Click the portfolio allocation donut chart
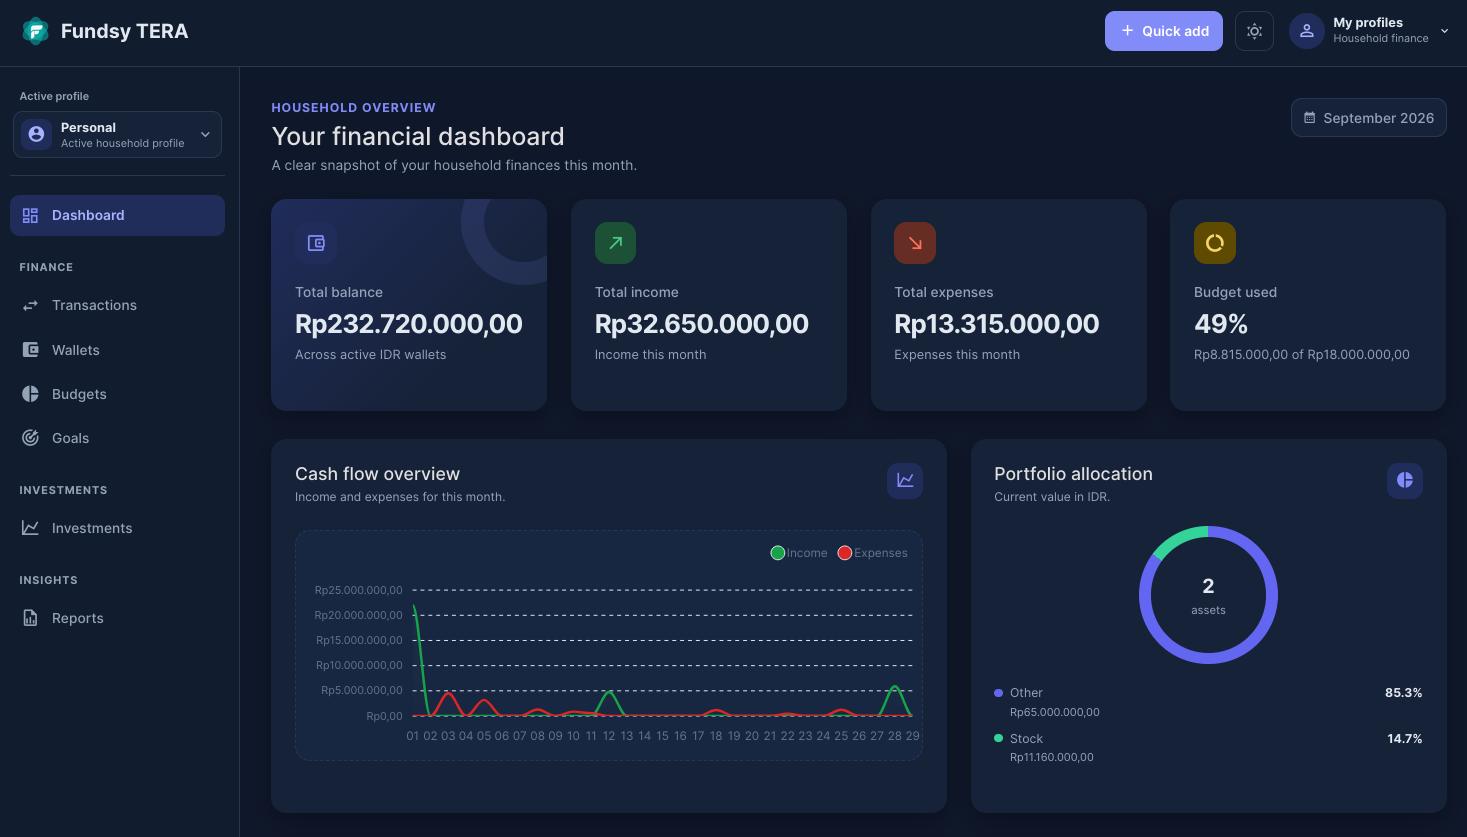The height and width of the screenshot is (837, 1467). pos(1208,595)
